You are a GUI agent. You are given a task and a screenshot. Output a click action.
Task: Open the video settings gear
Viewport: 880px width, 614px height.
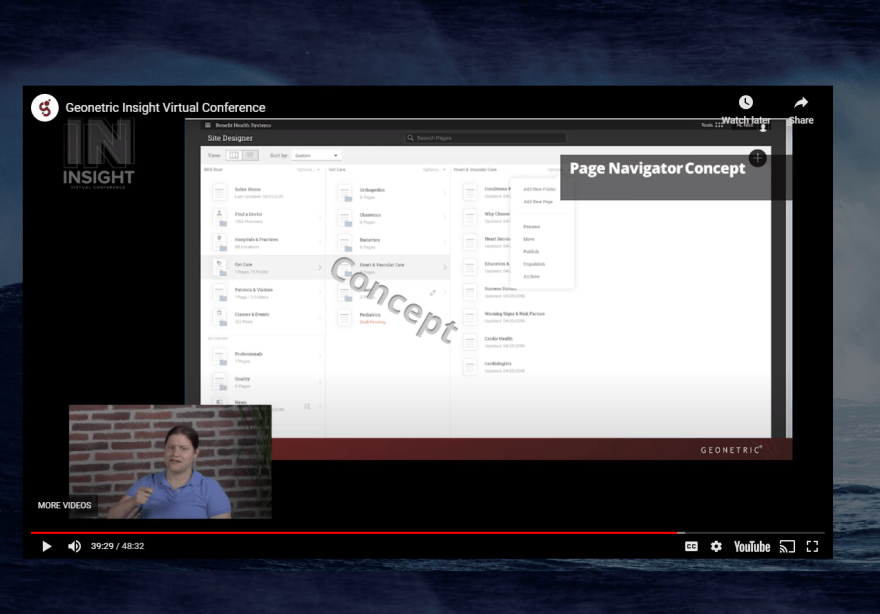716,546
